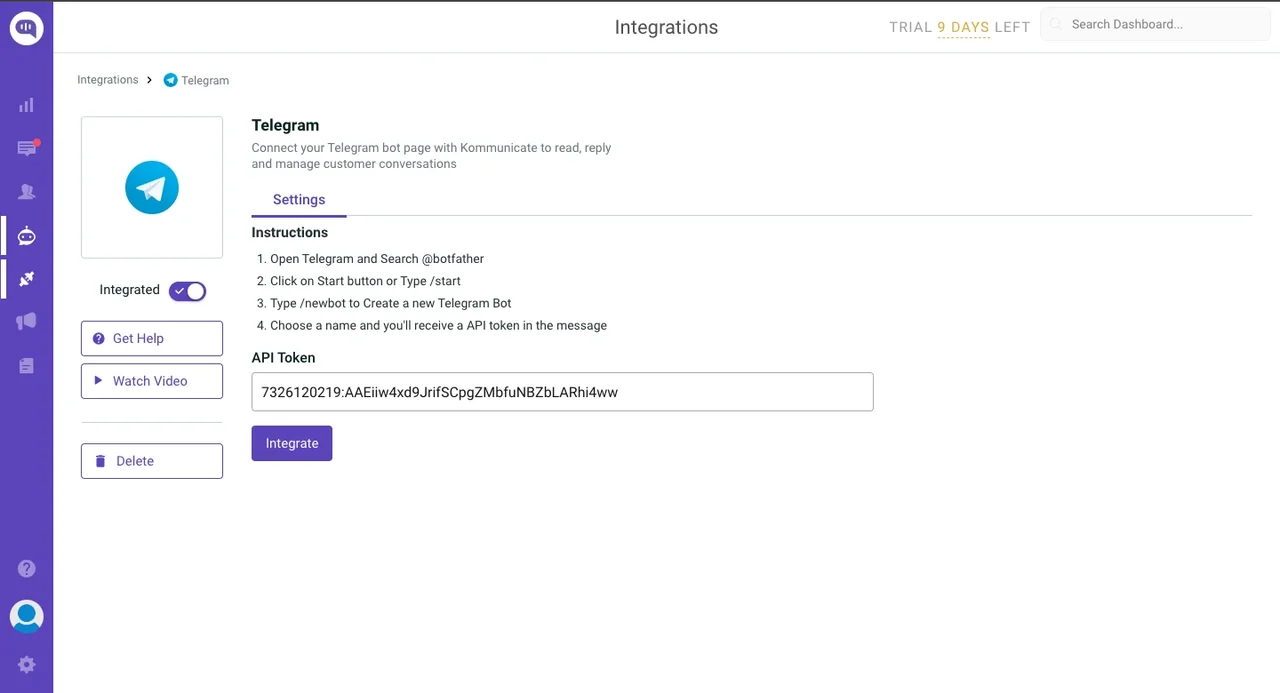Viewport: 1280px width, 693px height.
Task: Click the Integrate button
Action: pyautogui.click(x=292, y=443)
